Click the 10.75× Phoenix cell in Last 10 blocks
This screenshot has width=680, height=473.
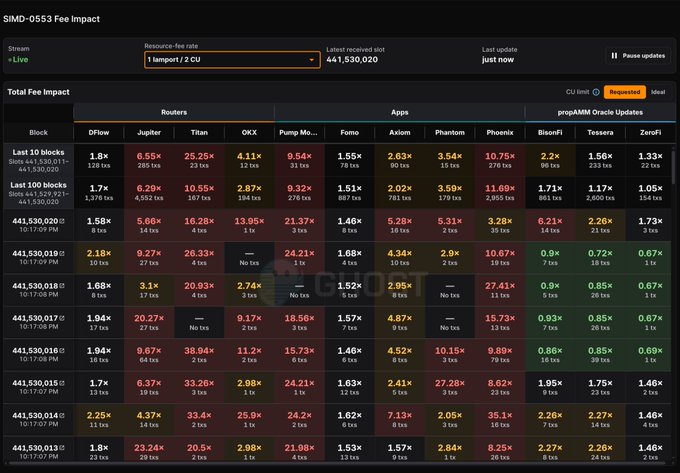click(500, 160)
